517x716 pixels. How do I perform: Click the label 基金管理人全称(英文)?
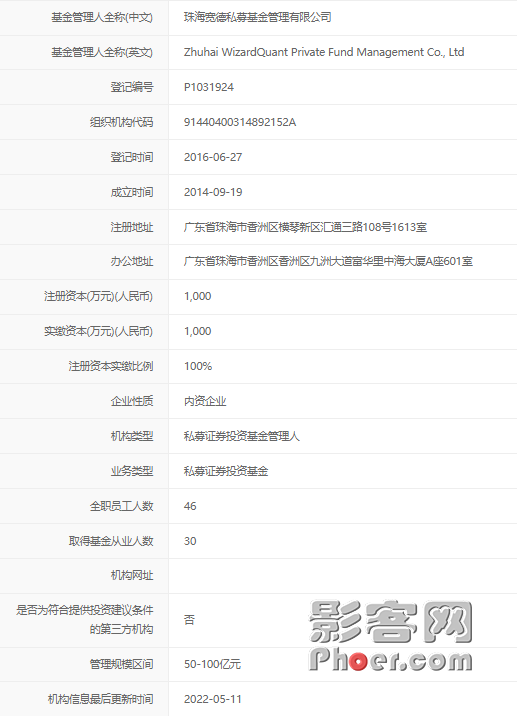(x=102, y=53)
